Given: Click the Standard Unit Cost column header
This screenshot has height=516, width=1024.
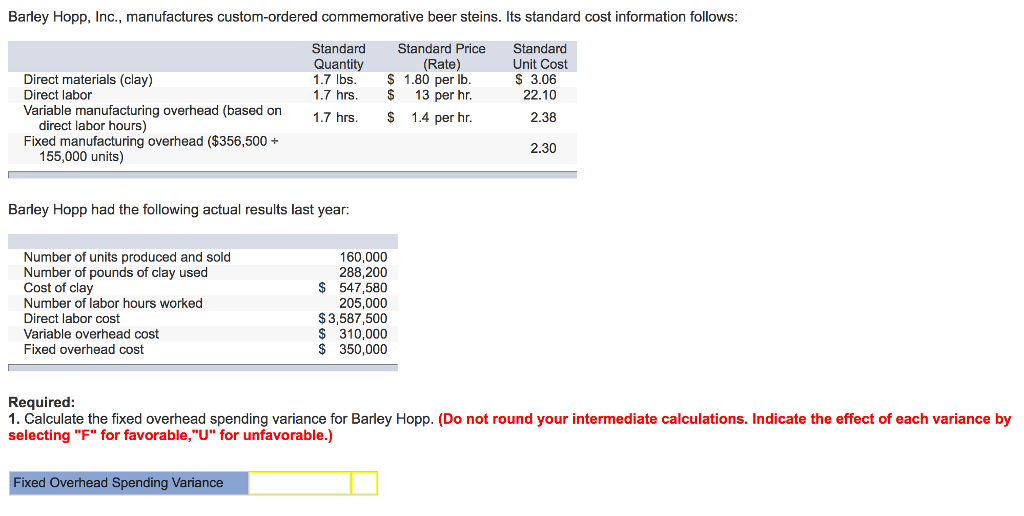Looking at the screenshot, I should (x=540, y=56).
